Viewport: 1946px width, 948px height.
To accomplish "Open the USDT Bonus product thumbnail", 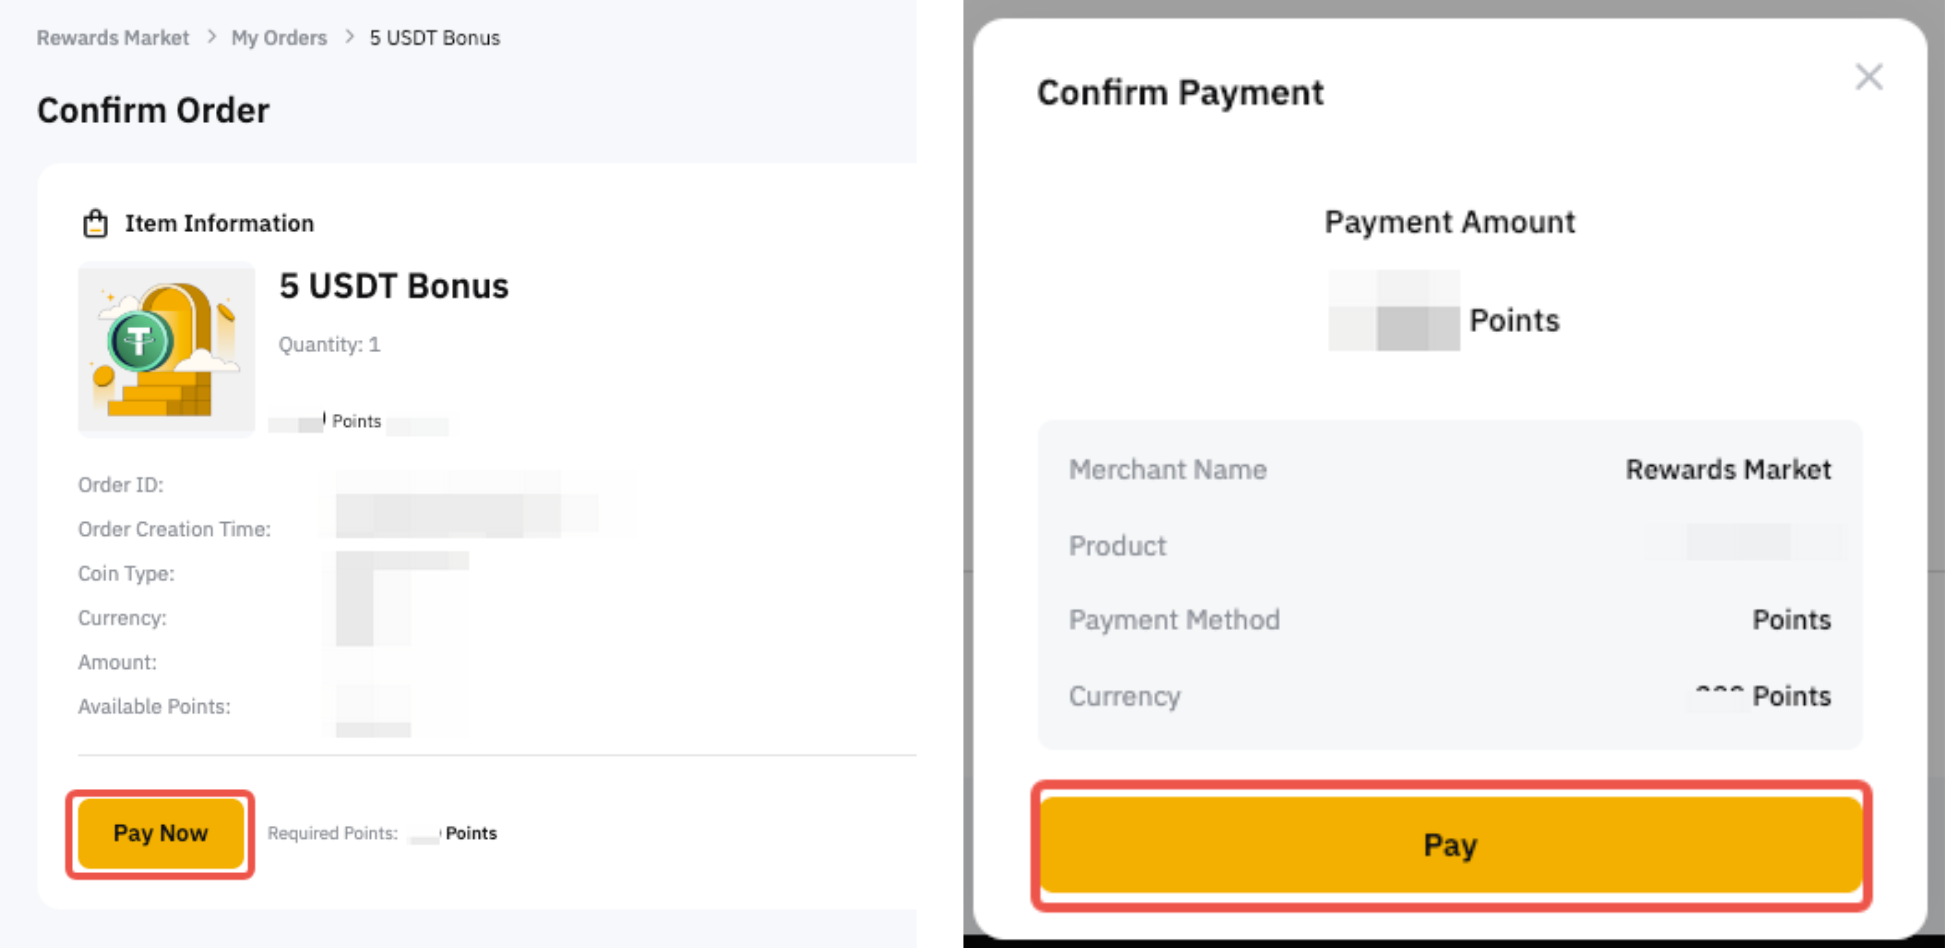I will tap(166, 349).
